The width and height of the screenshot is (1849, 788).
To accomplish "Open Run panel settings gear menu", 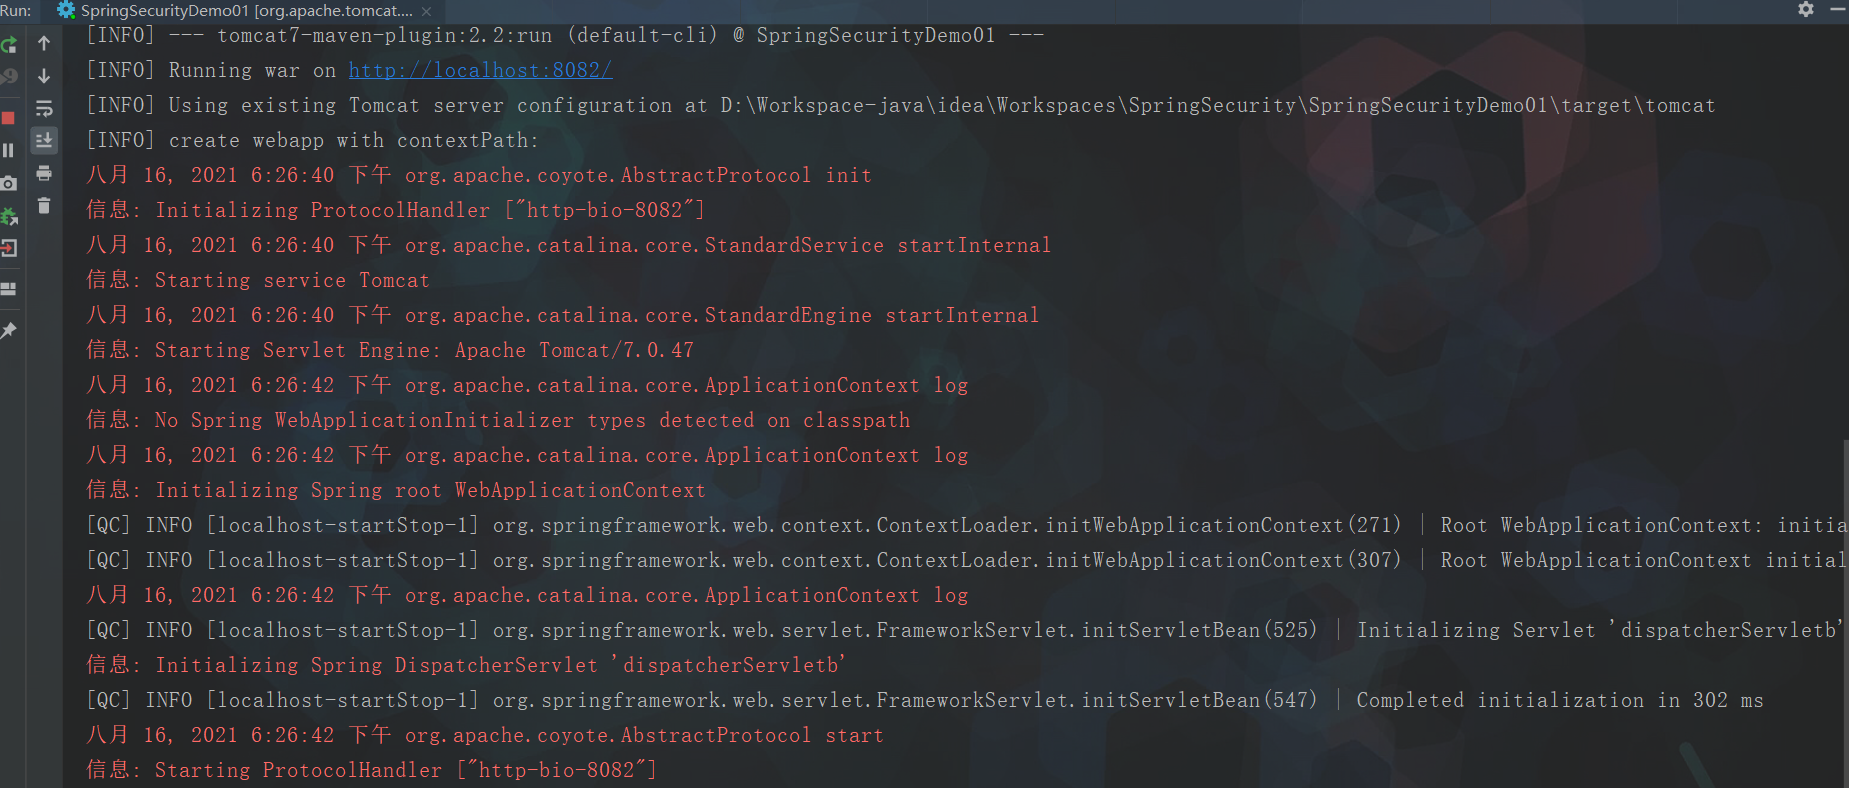I will click(1806, 9).
